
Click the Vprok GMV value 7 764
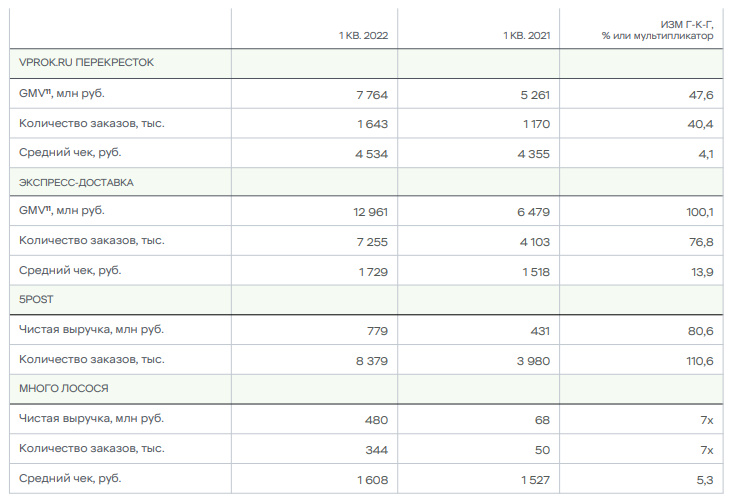[371, 95]
